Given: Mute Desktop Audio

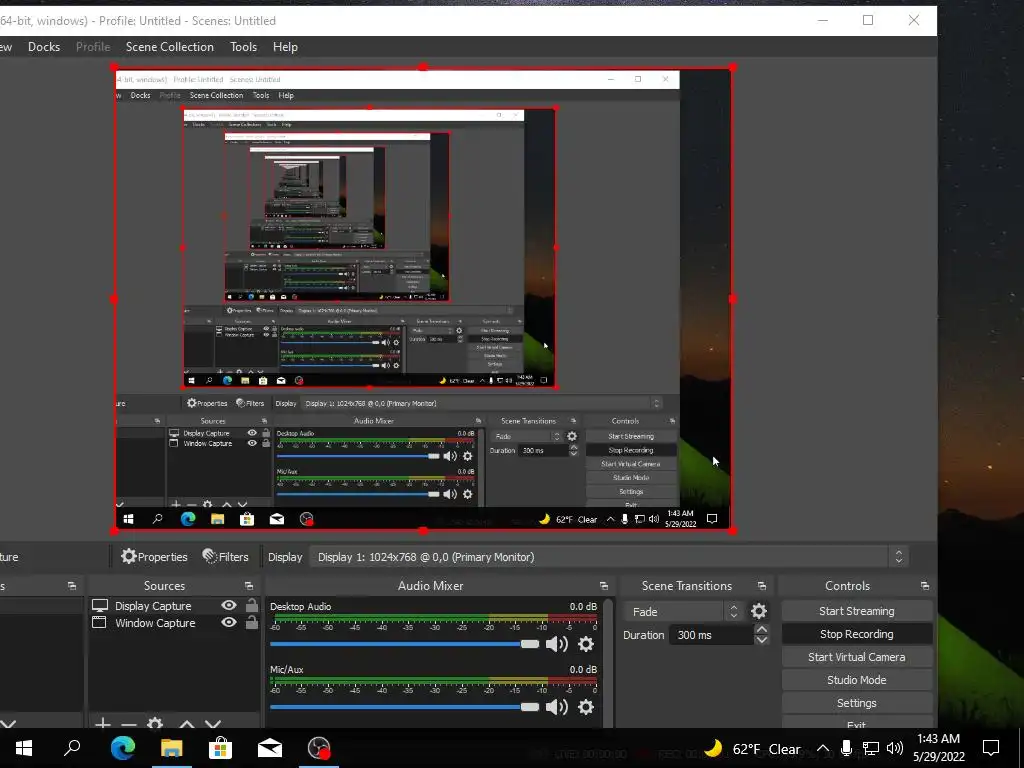Looking at the screenshot, I should (556, 645).
